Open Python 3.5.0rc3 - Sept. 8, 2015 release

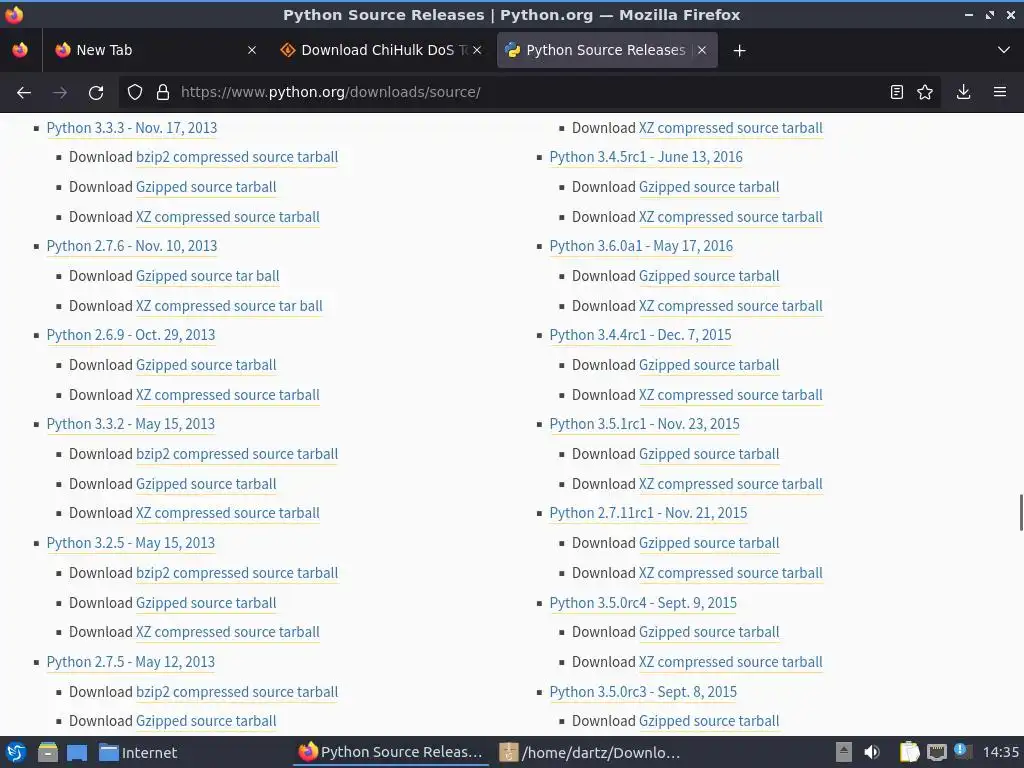(643, 692)
